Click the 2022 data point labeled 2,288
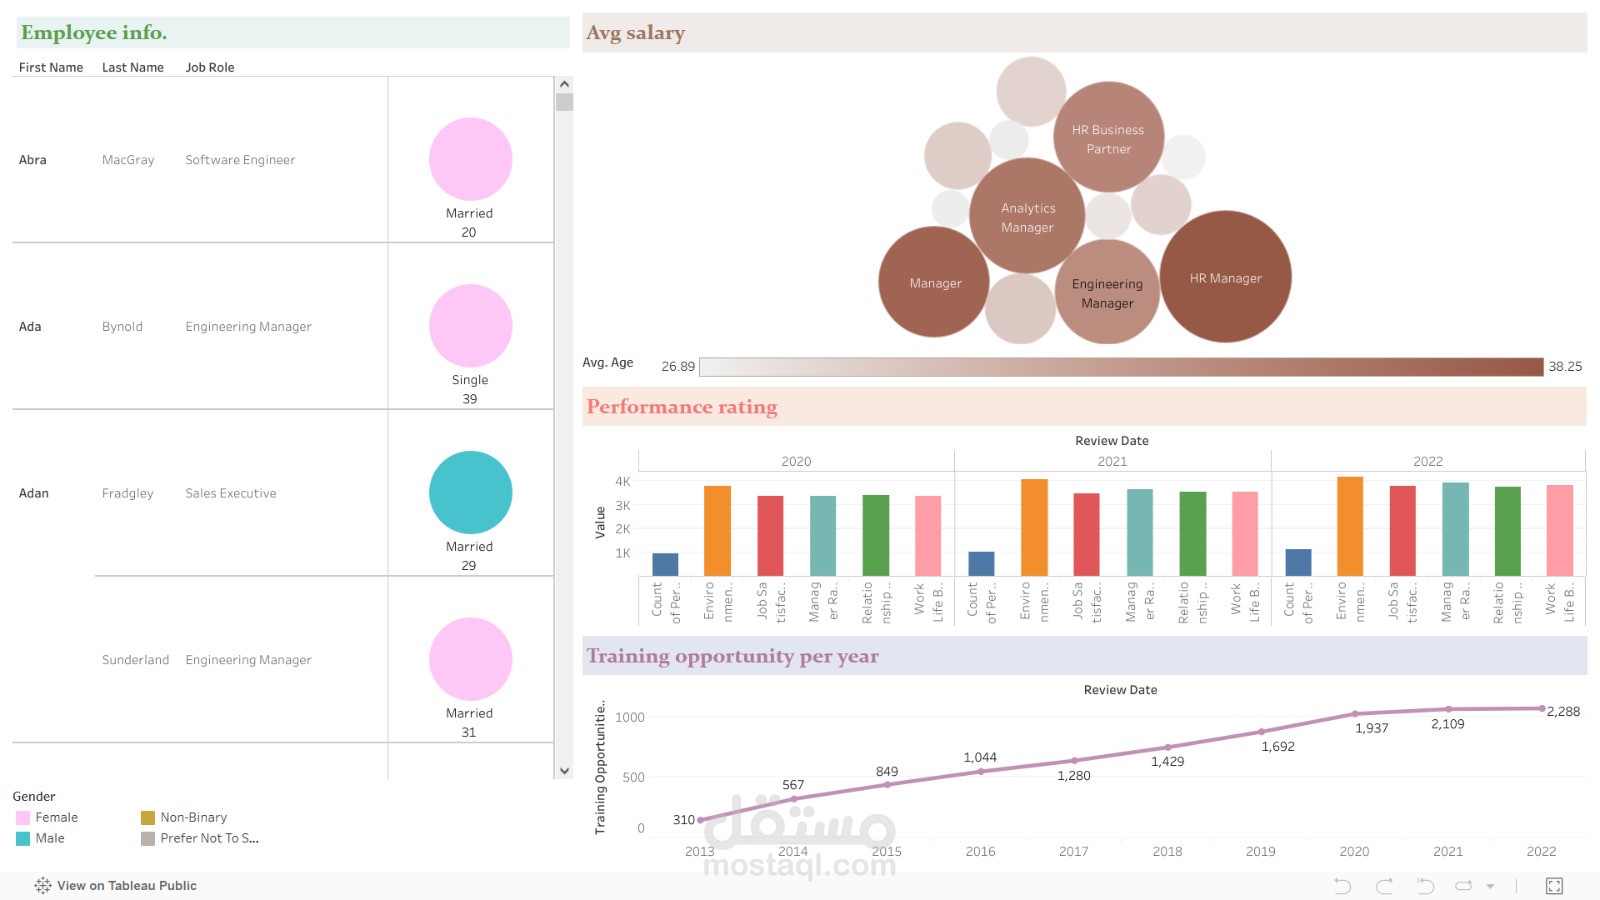 coord(1542,709)
